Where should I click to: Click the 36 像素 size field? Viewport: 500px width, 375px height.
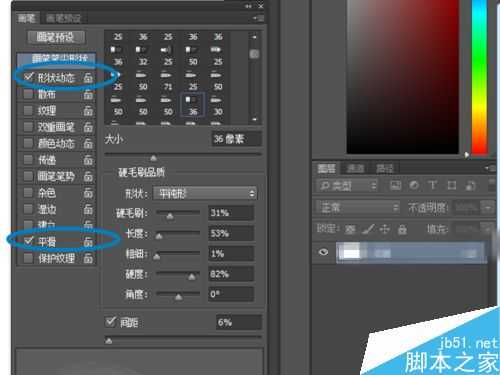[236, 139]
